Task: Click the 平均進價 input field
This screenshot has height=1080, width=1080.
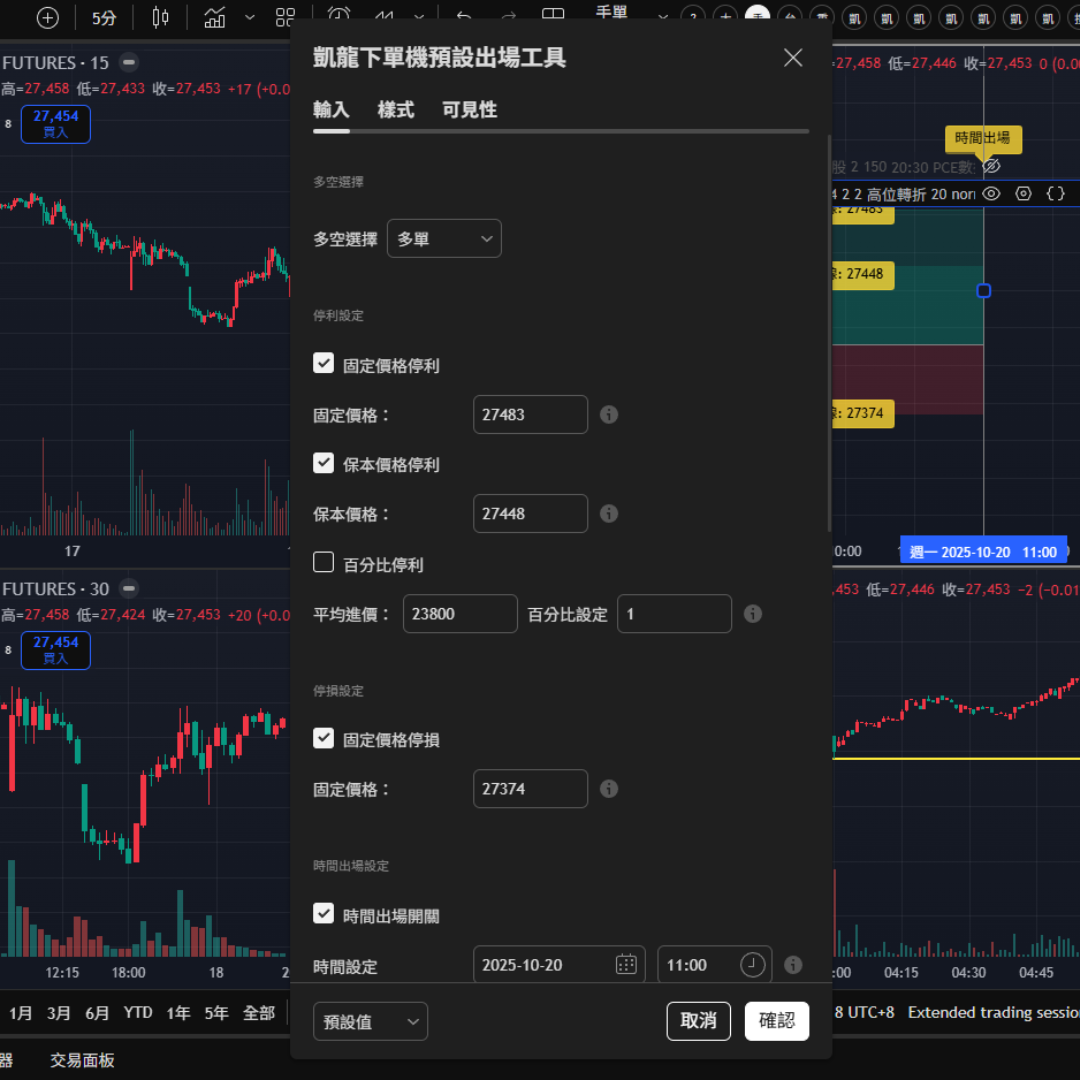Action: 460,614
